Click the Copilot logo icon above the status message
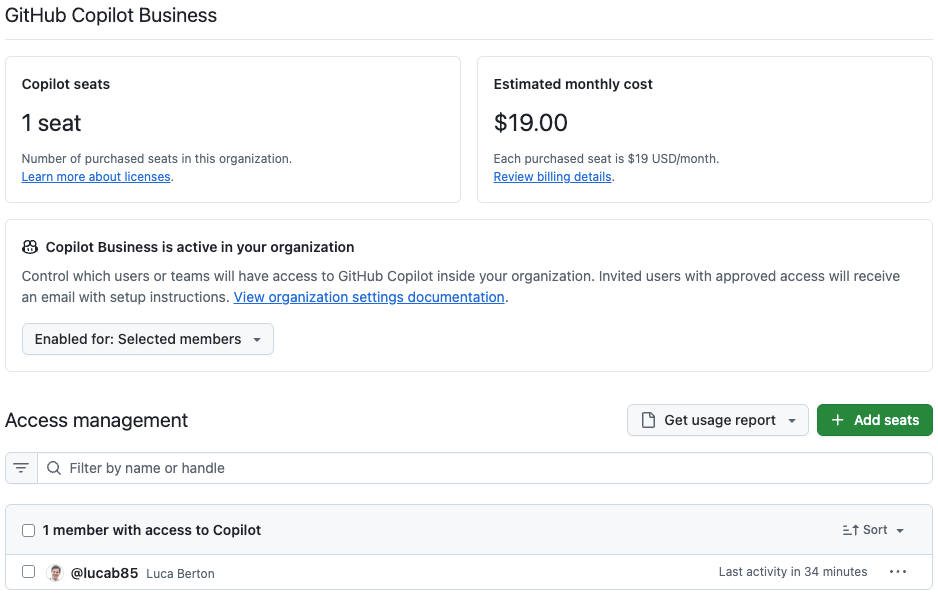This screenshot has height=596, width=938. click(31, 246)
